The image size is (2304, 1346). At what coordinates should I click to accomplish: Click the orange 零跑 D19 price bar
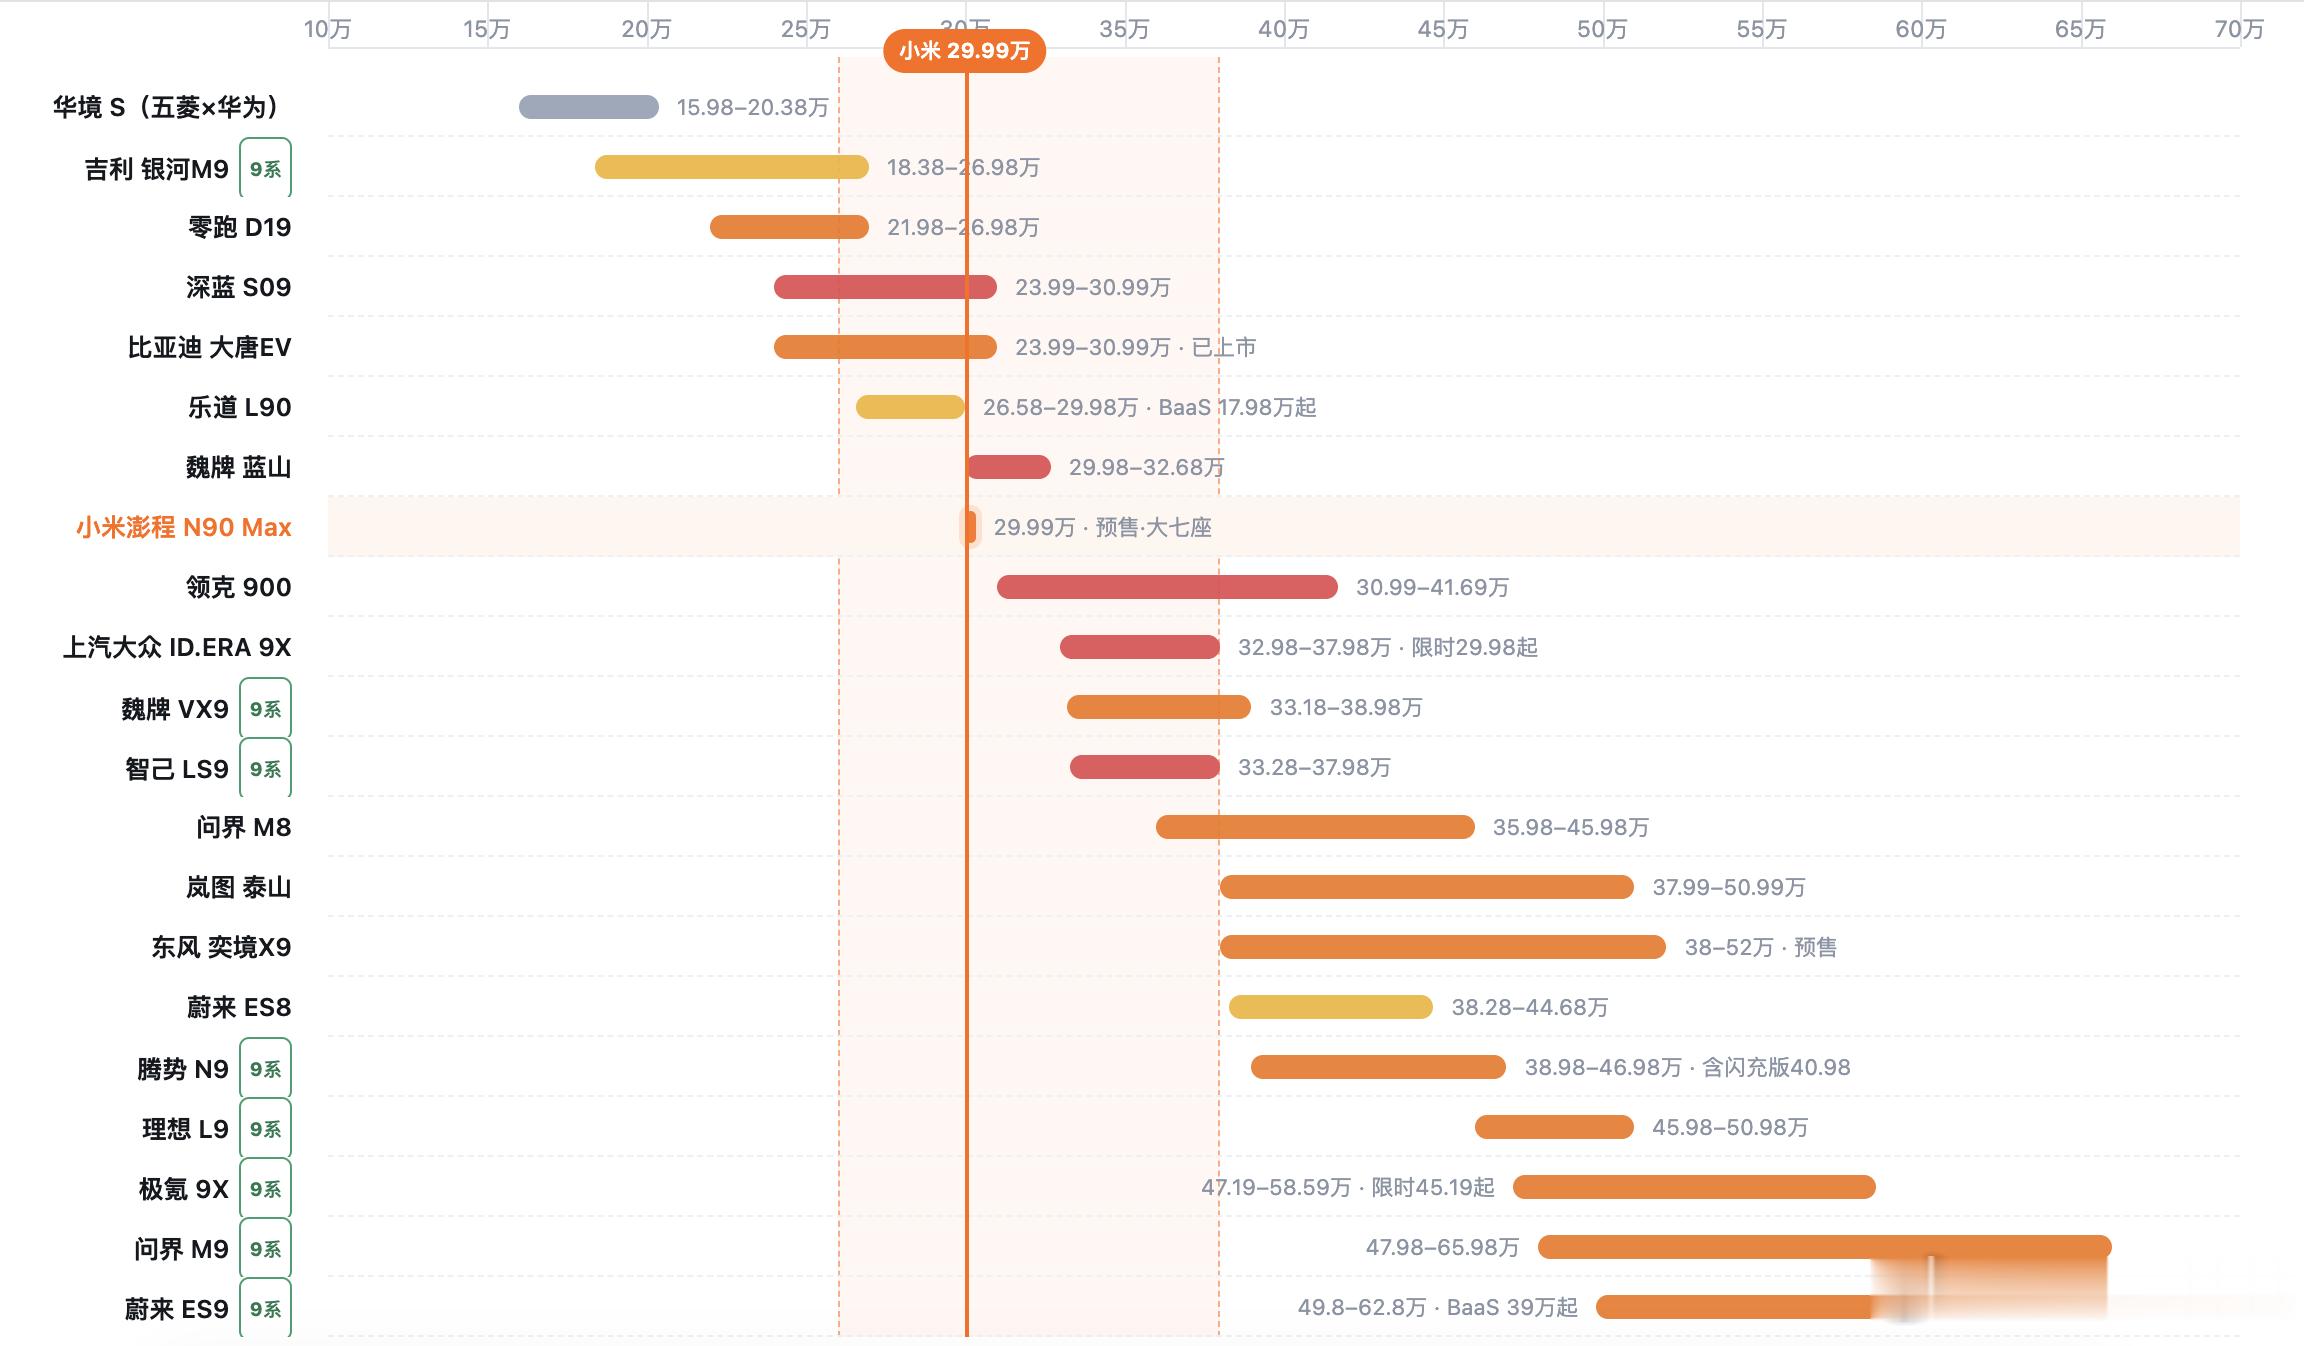pos(789,227)
